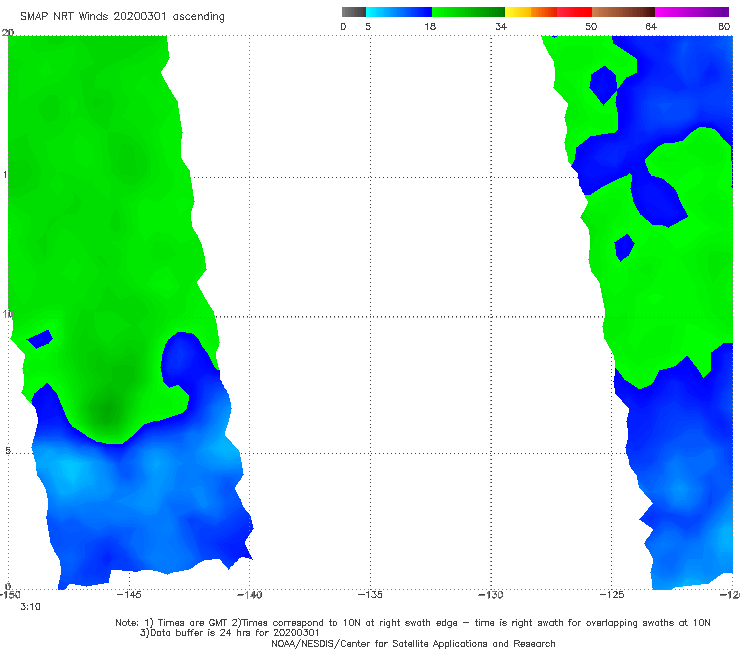This screenshot has width=740, height=650.
Task: Click the colorbar label "64"
Action: tap(651, 26)
